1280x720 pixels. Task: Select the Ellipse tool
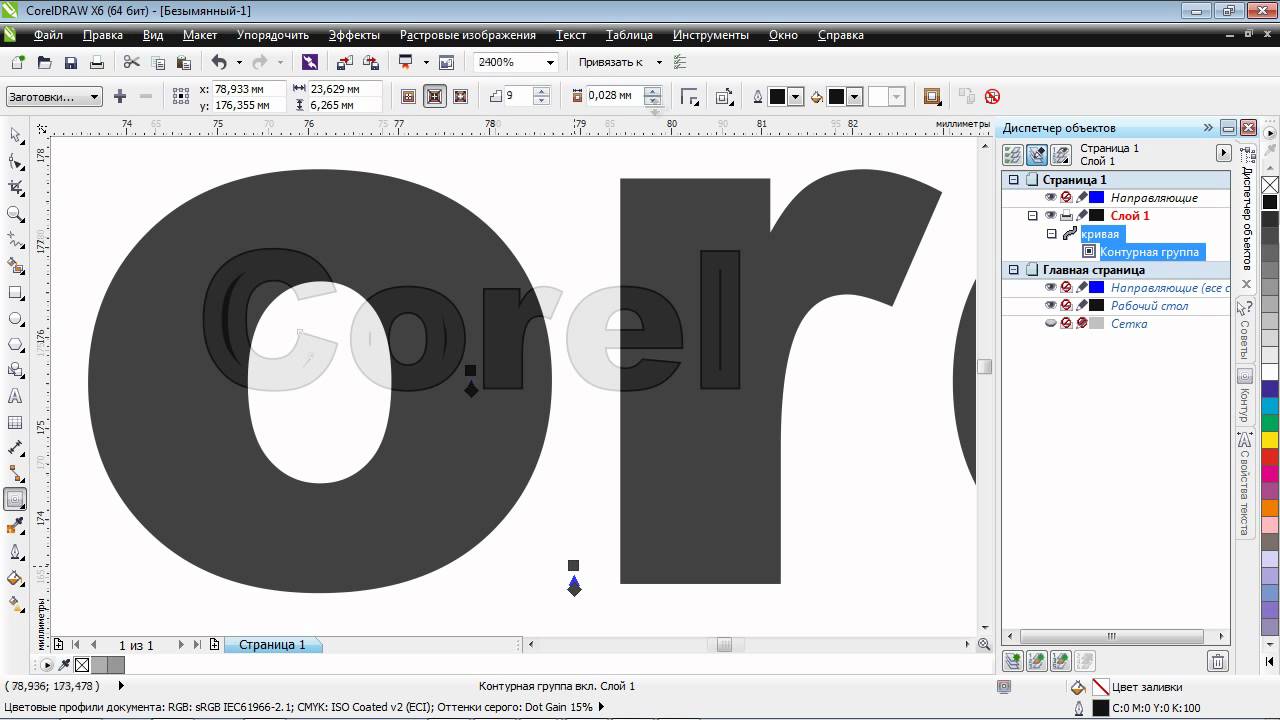pos(15,319)
